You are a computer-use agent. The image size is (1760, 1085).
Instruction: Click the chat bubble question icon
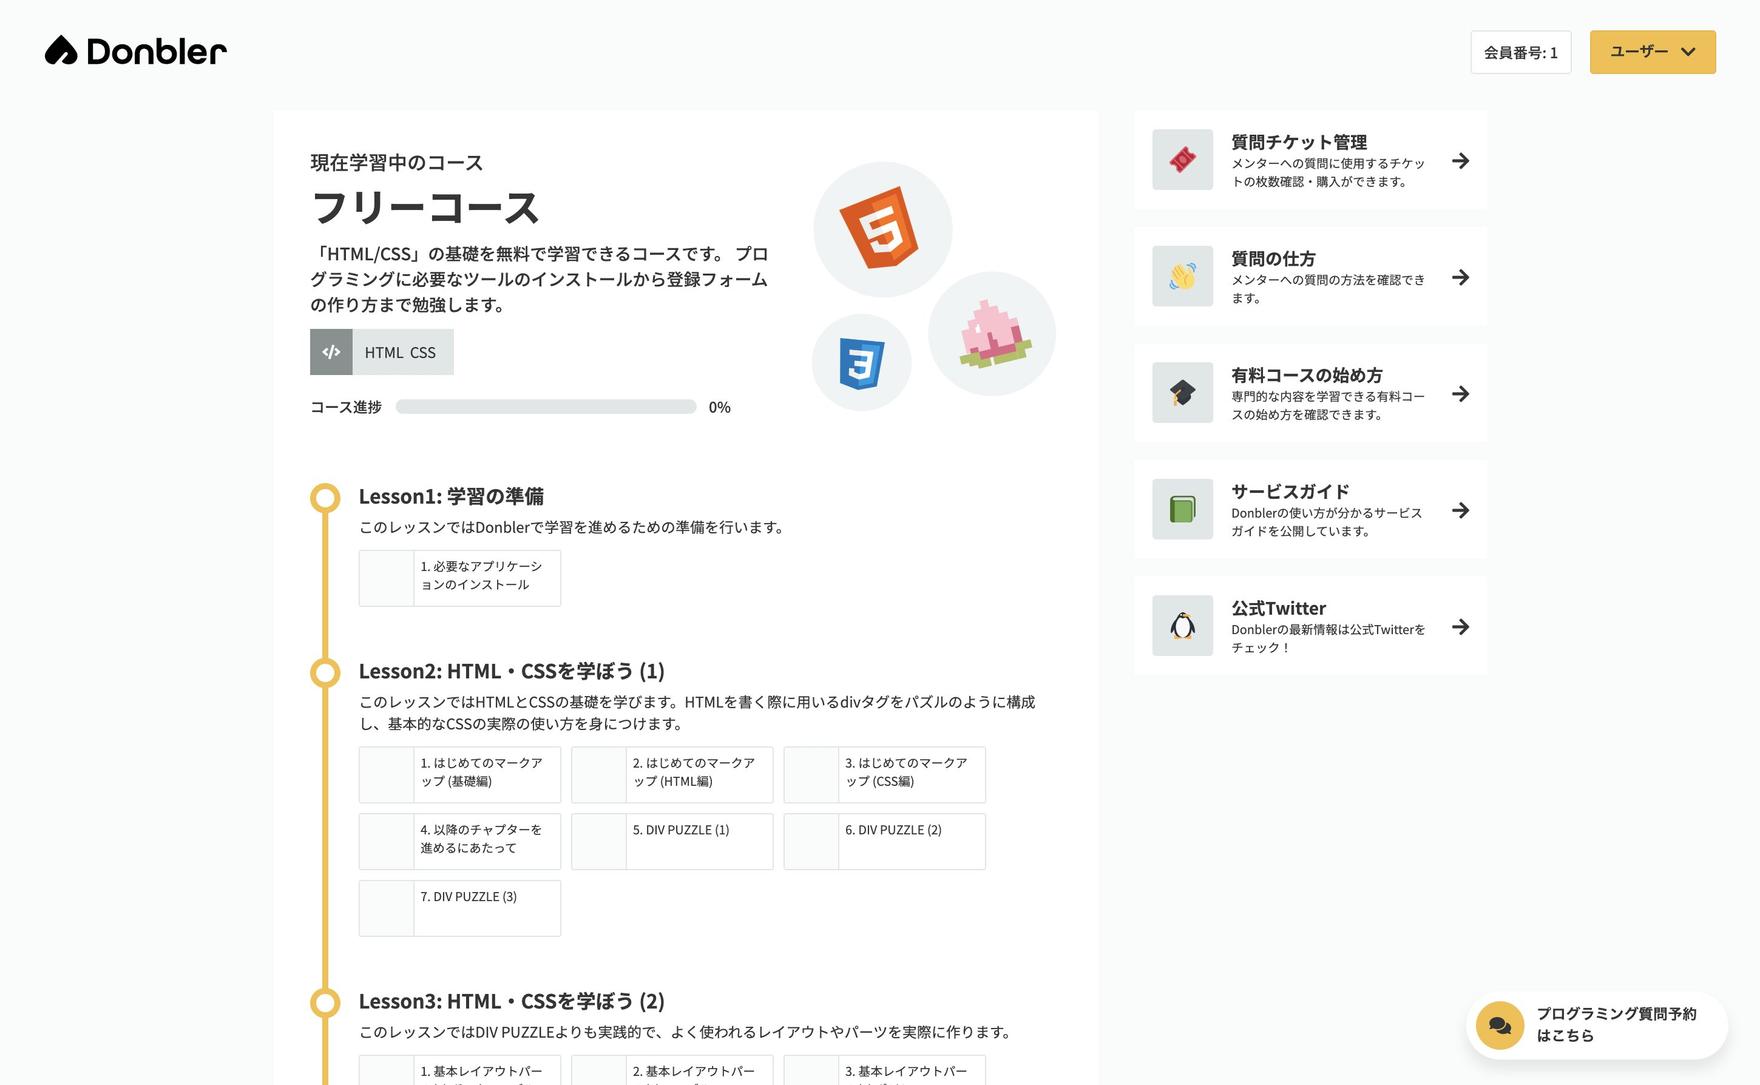1499,1025
